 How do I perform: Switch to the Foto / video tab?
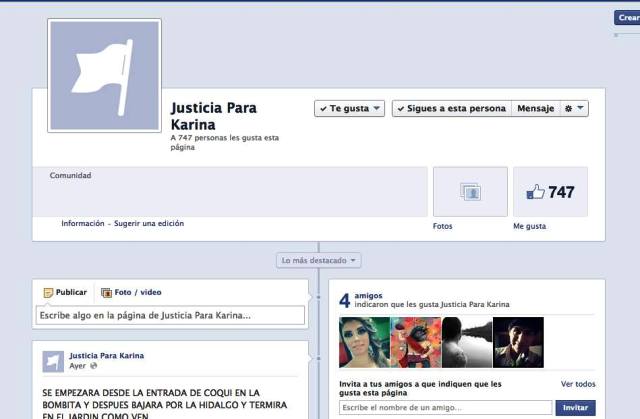(131, 293)
